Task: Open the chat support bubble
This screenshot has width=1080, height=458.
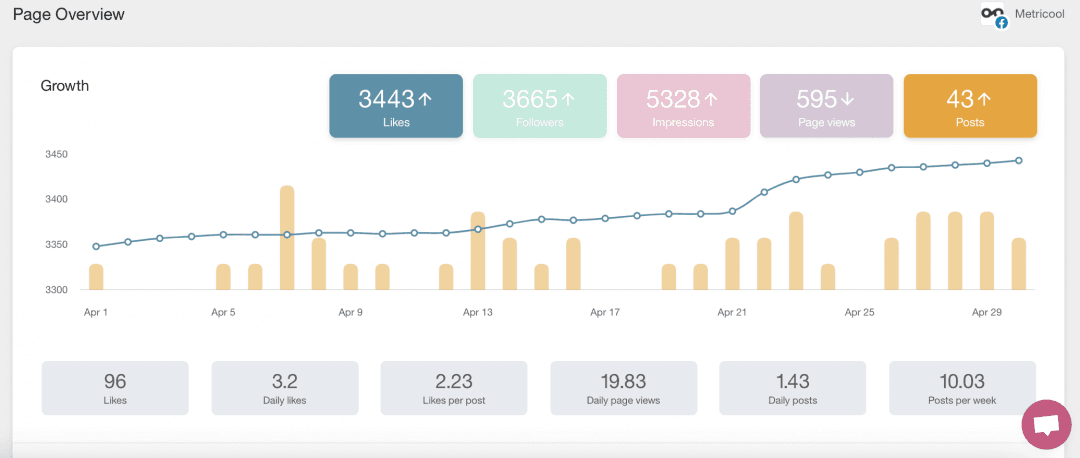Action: (1046, 425)
